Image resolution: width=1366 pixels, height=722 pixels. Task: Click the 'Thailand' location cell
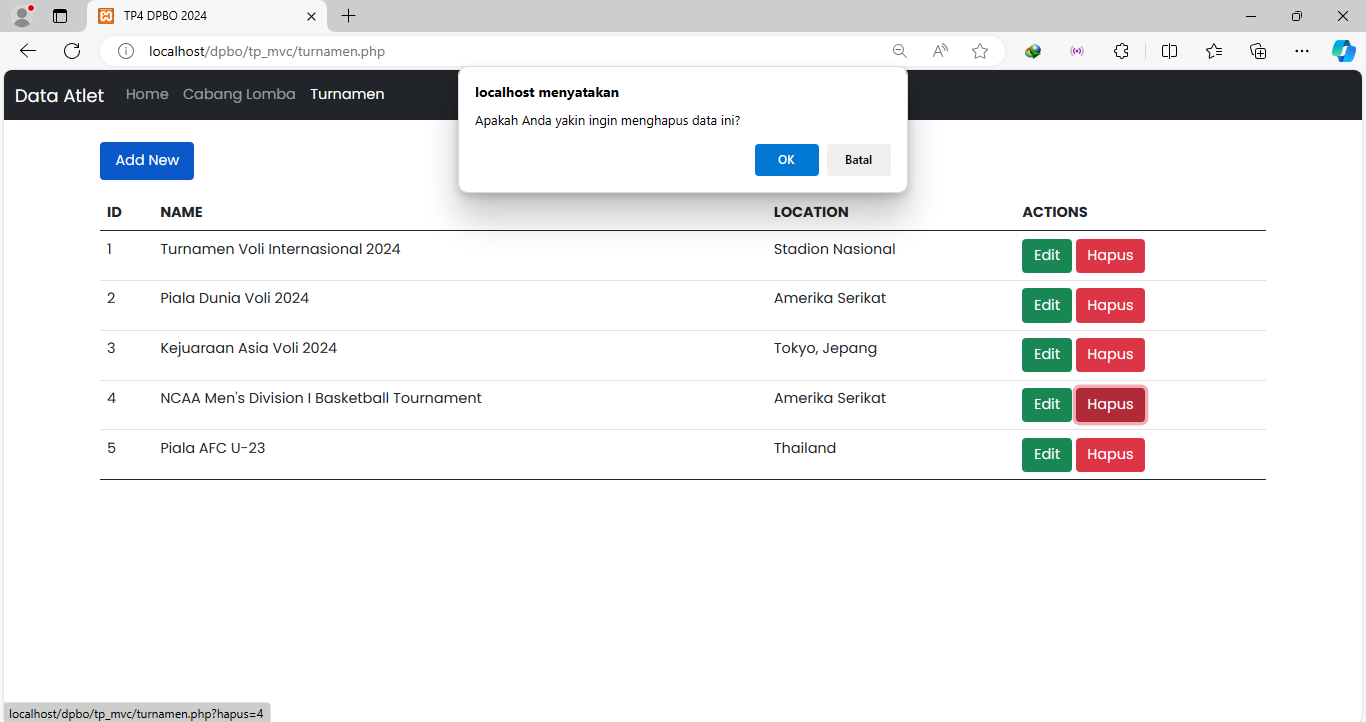pos(805,448)
